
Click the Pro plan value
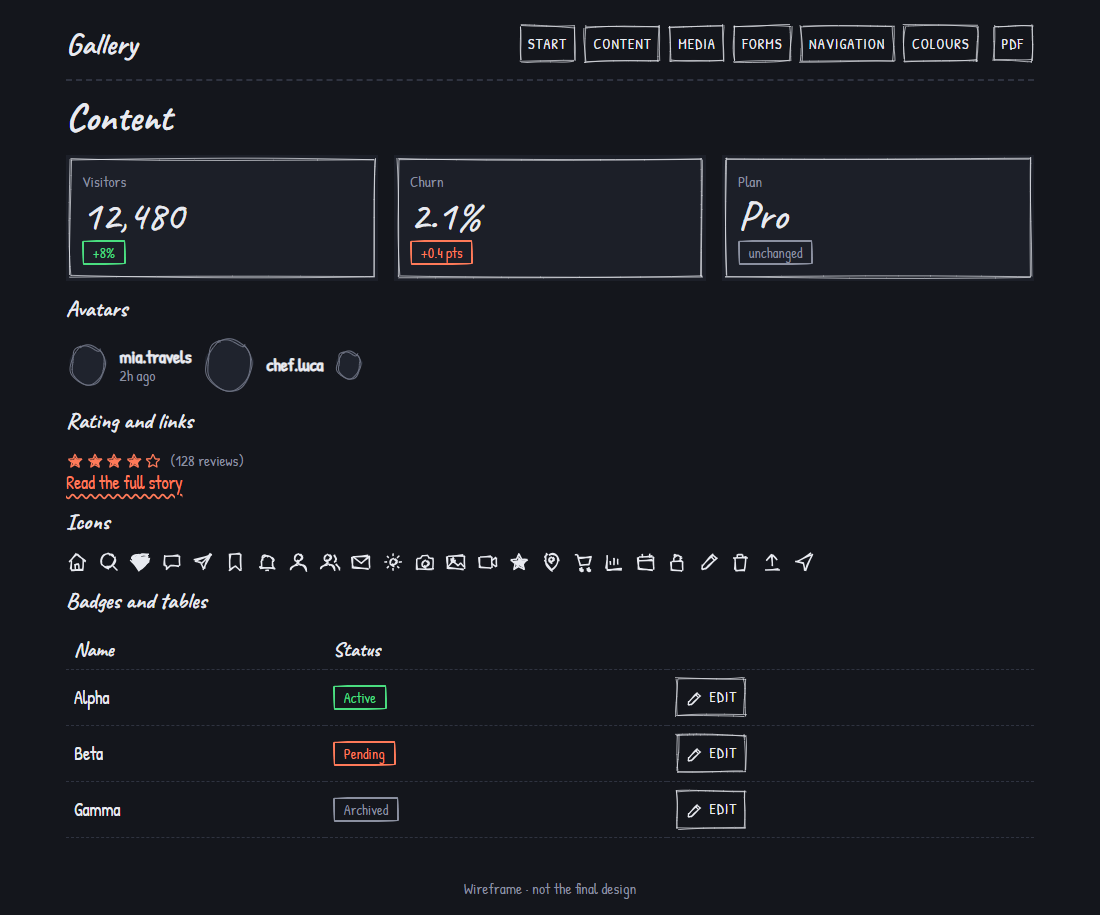click(765, 216)
